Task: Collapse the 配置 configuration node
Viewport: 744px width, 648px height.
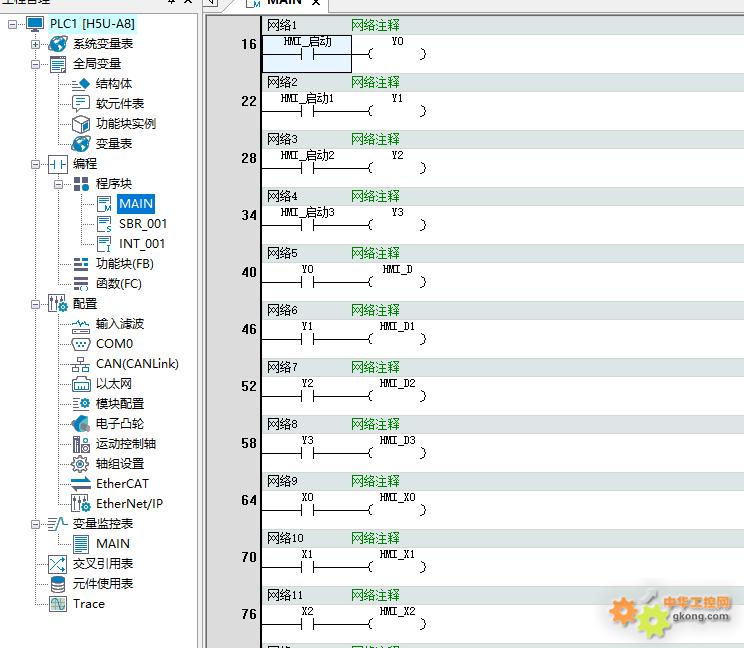Action: [x=36, y=304]
